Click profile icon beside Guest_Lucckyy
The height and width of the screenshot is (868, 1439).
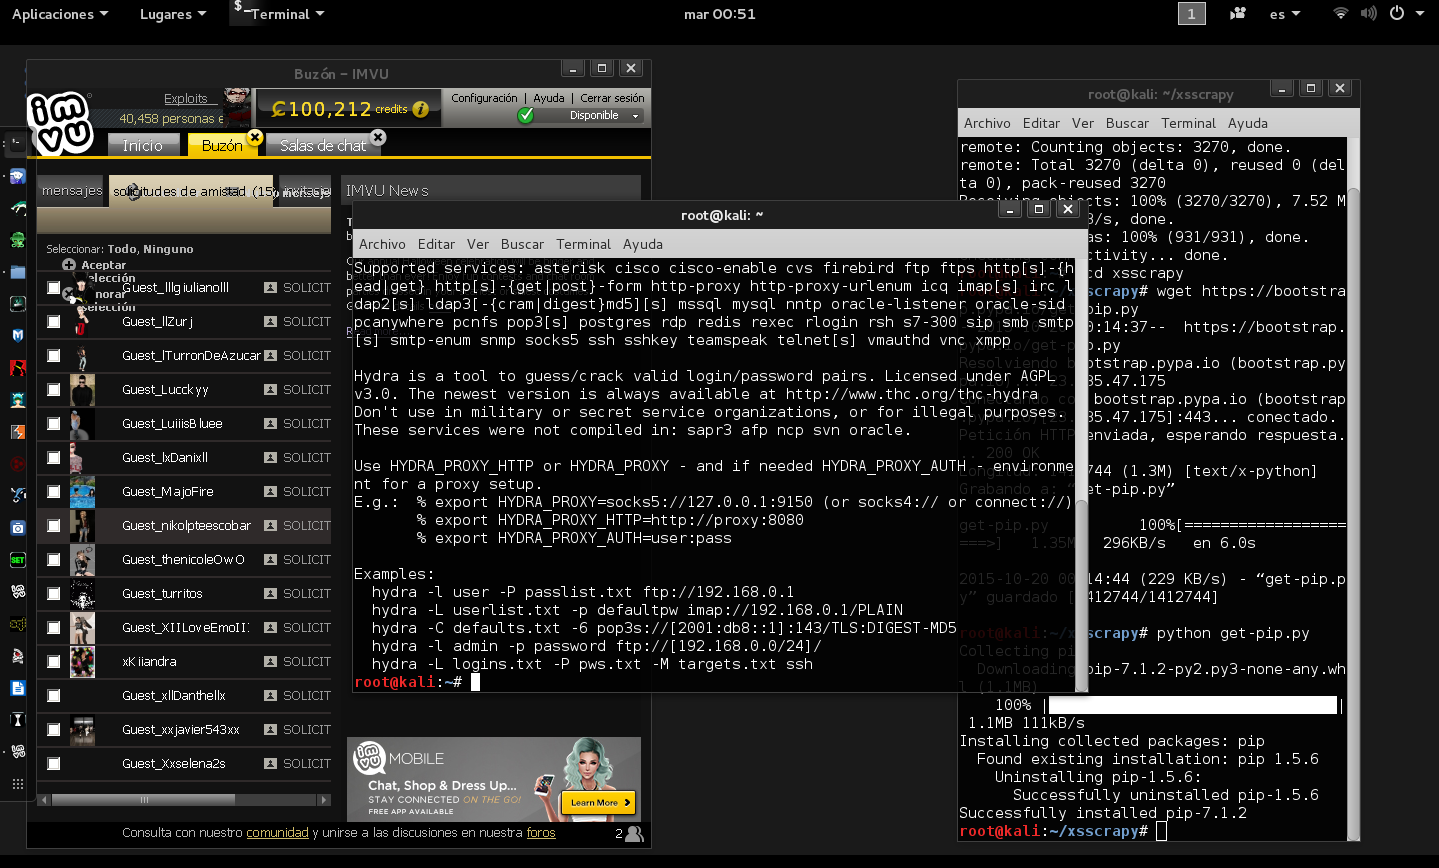270,390
